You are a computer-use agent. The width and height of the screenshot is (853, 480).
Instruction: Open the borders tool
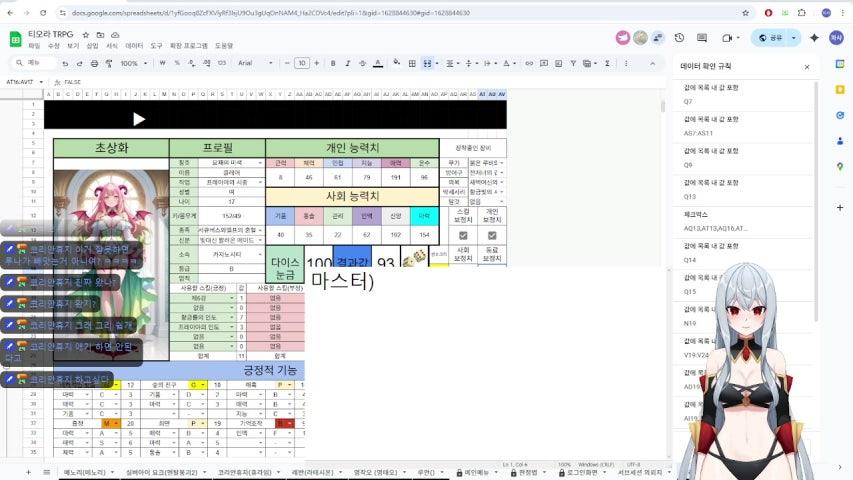[412, 64]
